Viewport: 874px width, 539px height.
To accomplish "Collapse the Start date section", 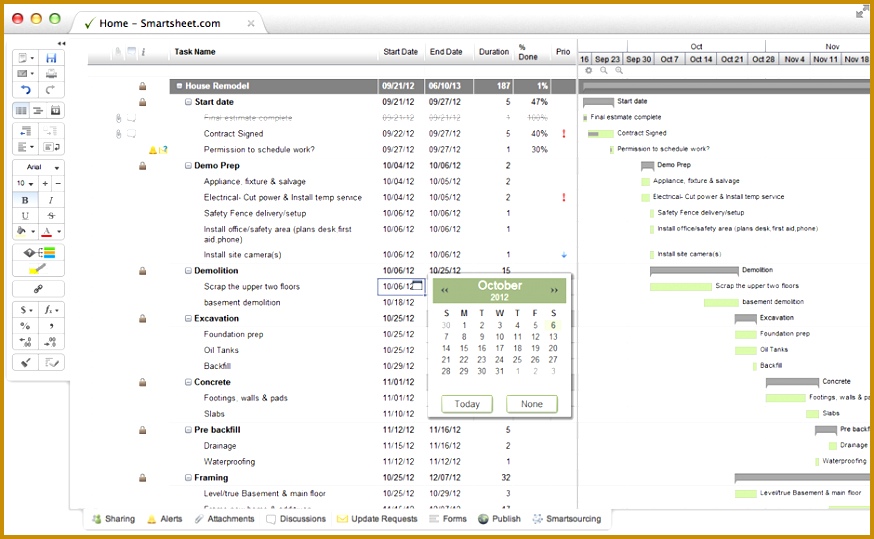I will point(188,102).
